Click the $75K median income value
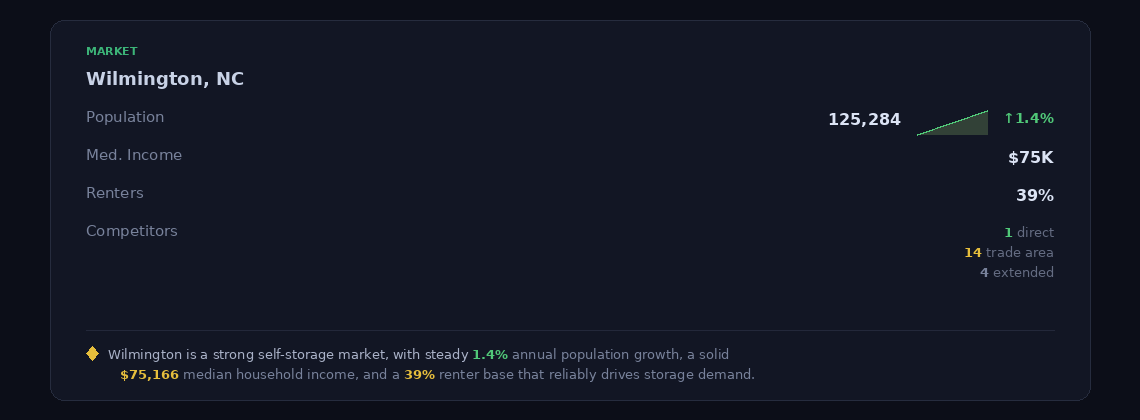 [1030, 158]
